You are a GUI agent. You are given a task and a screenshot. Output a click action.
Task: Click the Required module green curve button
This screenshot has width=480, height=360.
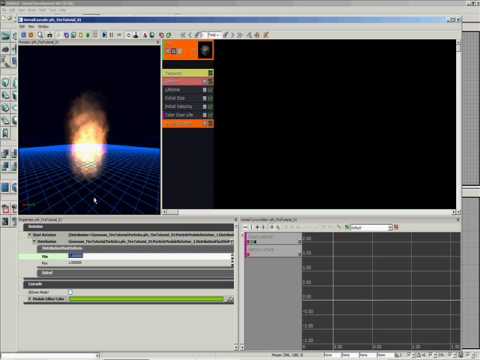pyautogui.click(x=210, y=73)
